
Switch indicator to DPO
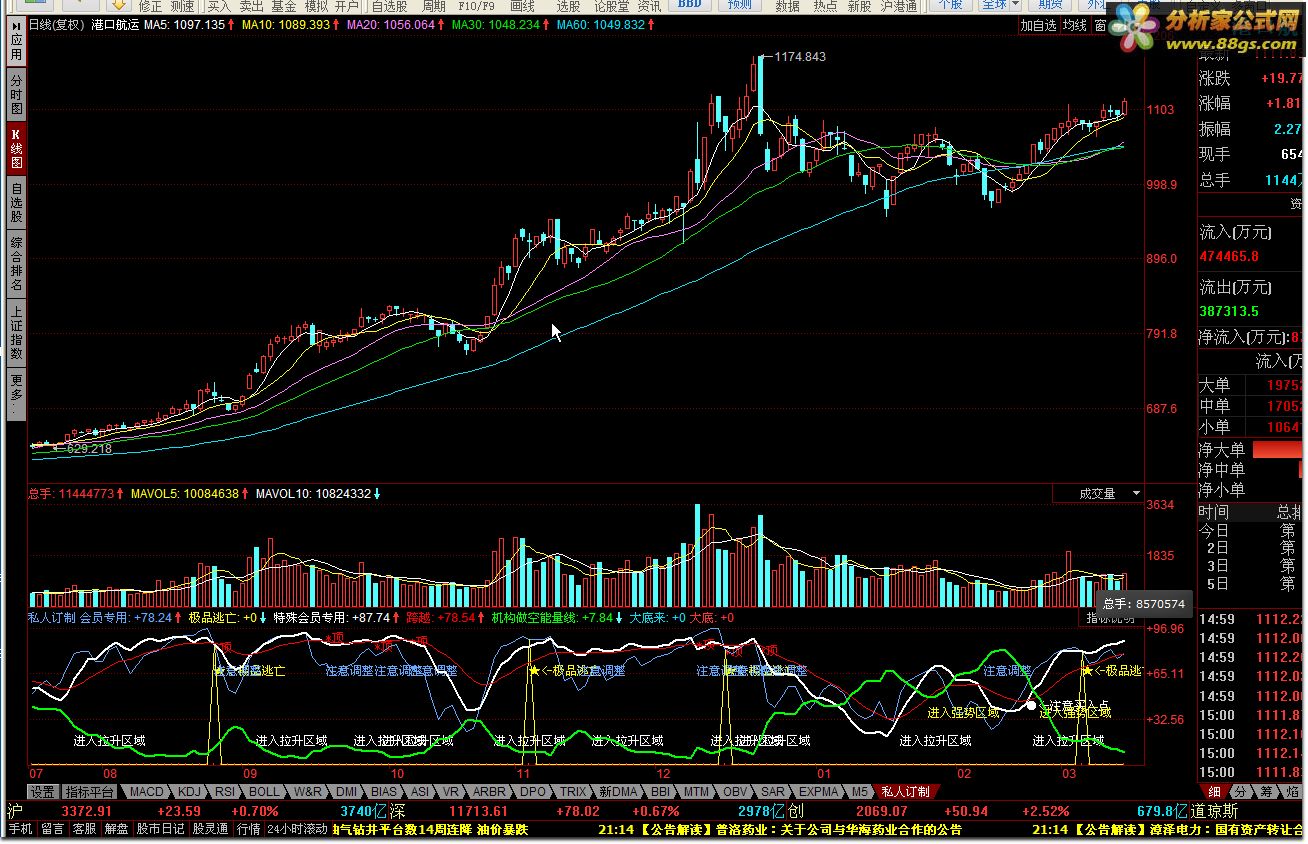click(x=534, y=791)
